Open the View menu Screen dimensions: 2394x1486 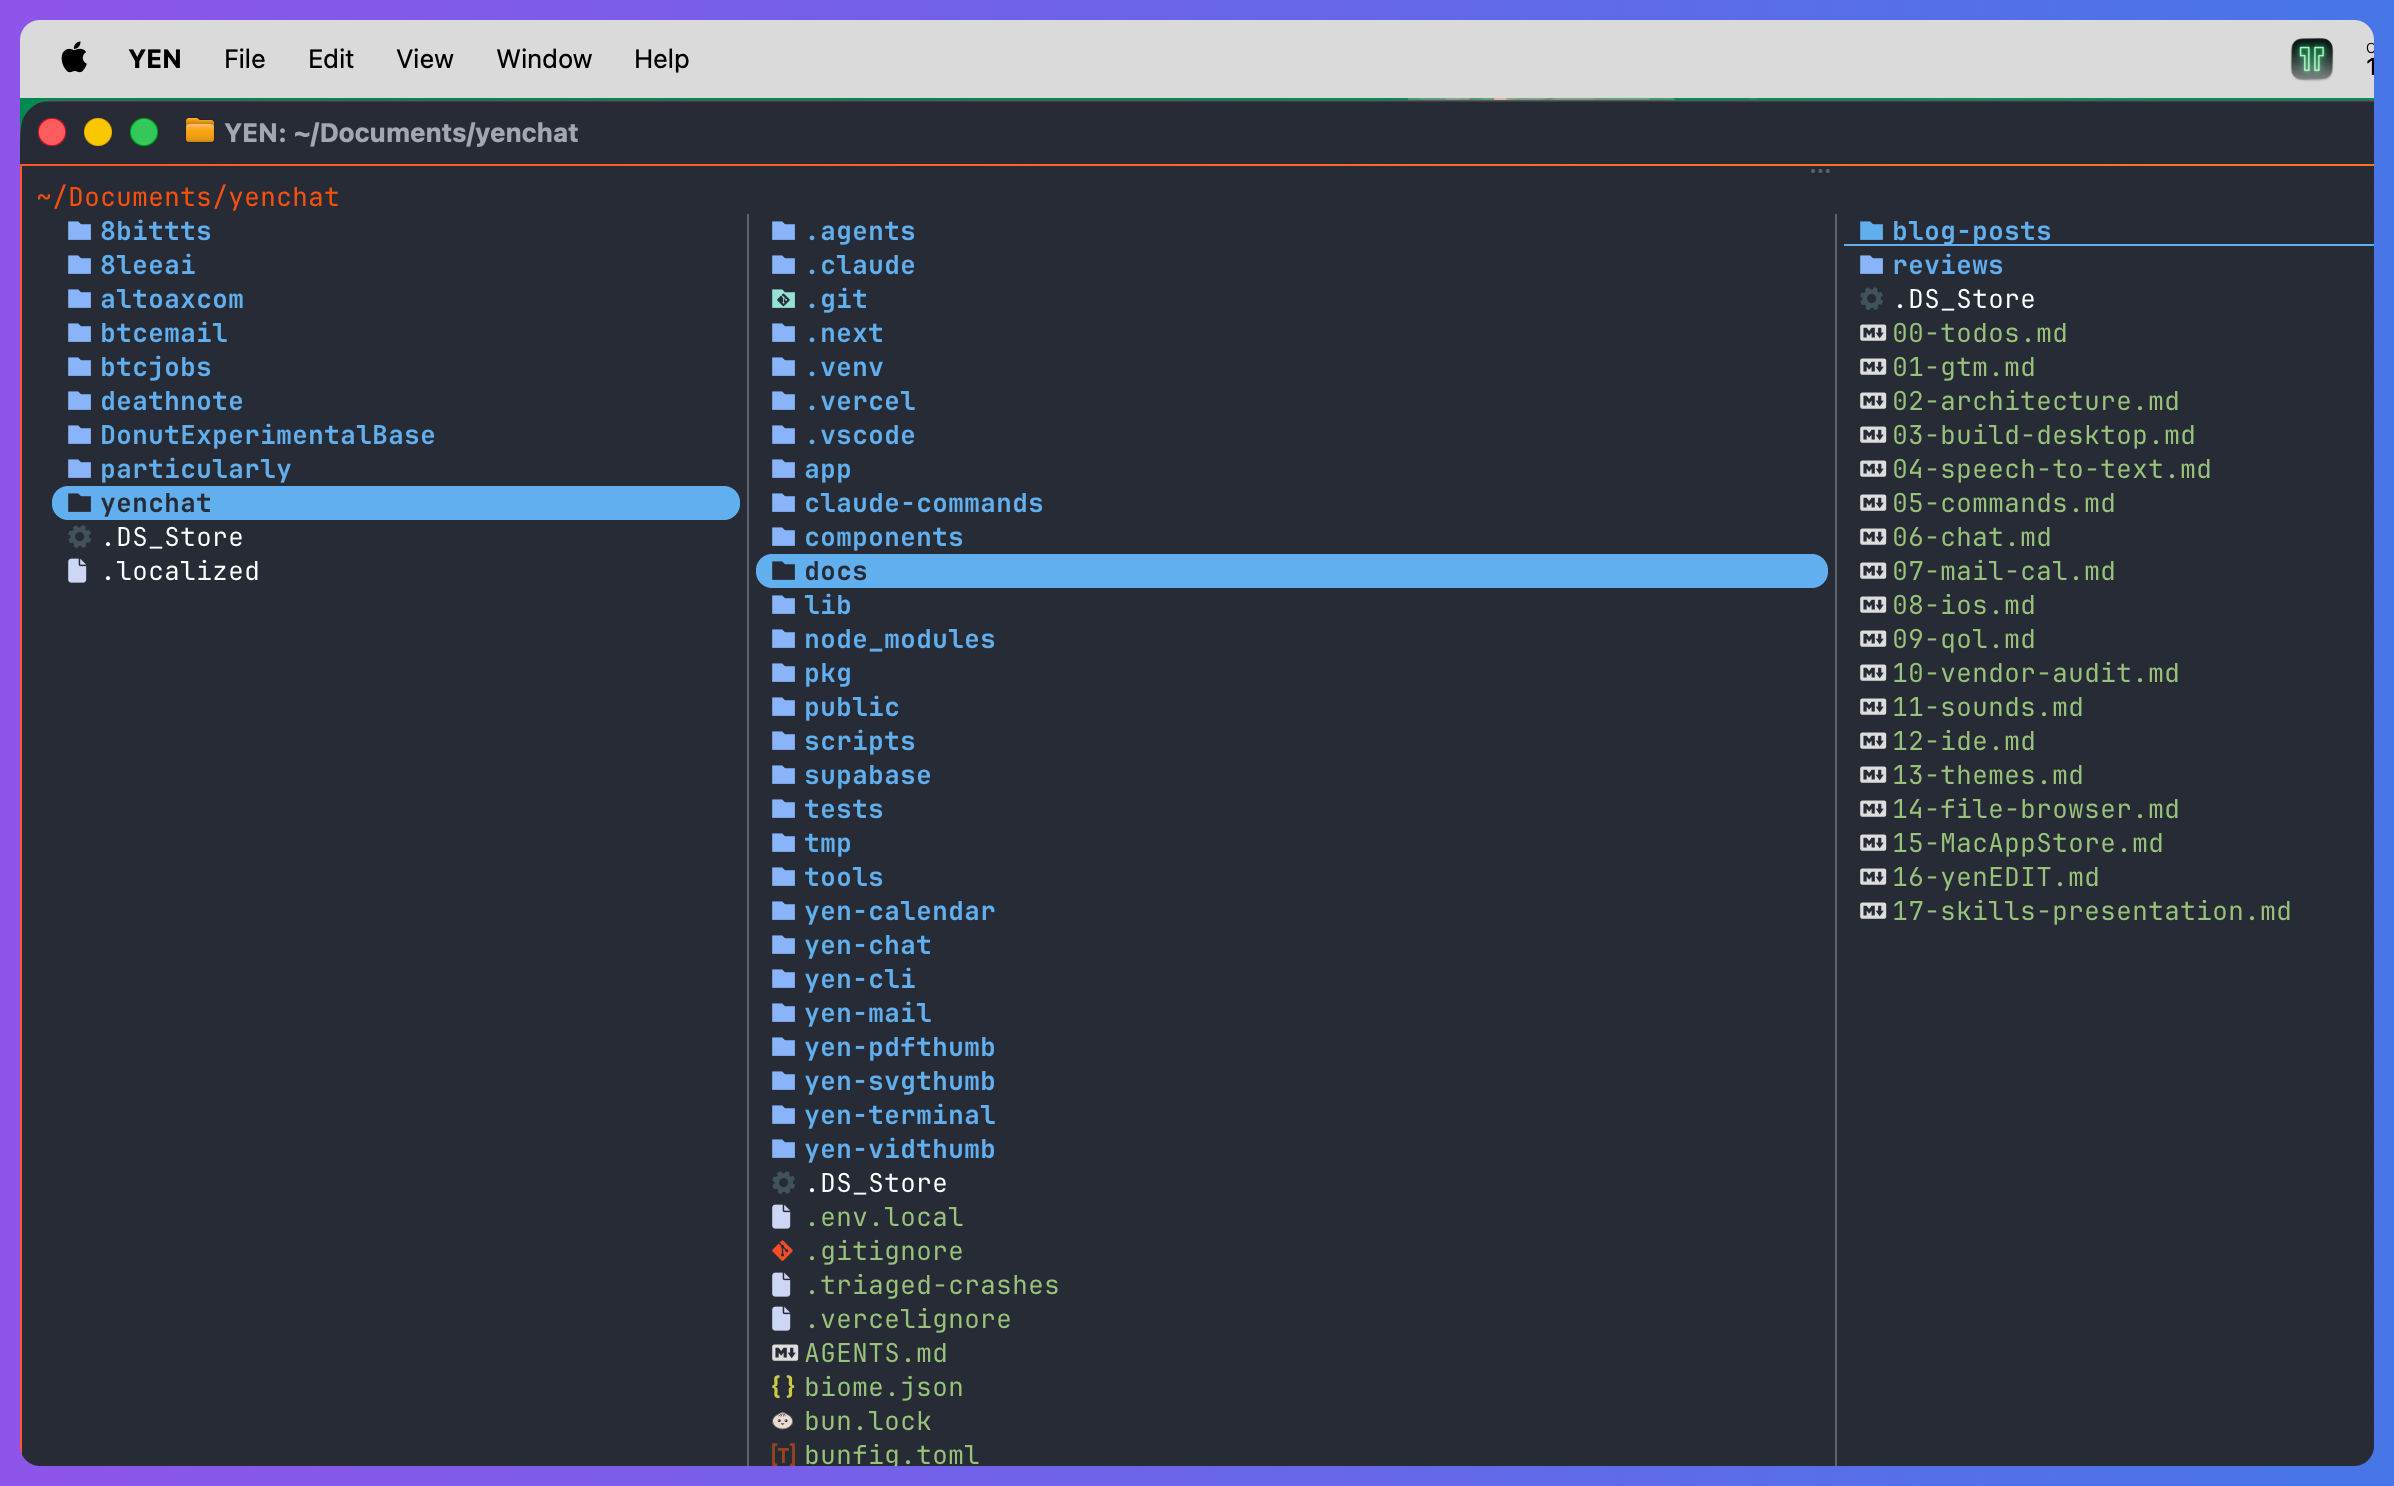[424, 59]
